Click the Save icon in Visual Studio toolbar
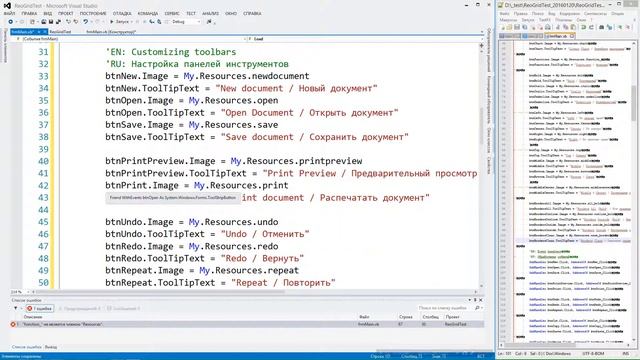The image size is (640, 360). (x=51, y=22)
